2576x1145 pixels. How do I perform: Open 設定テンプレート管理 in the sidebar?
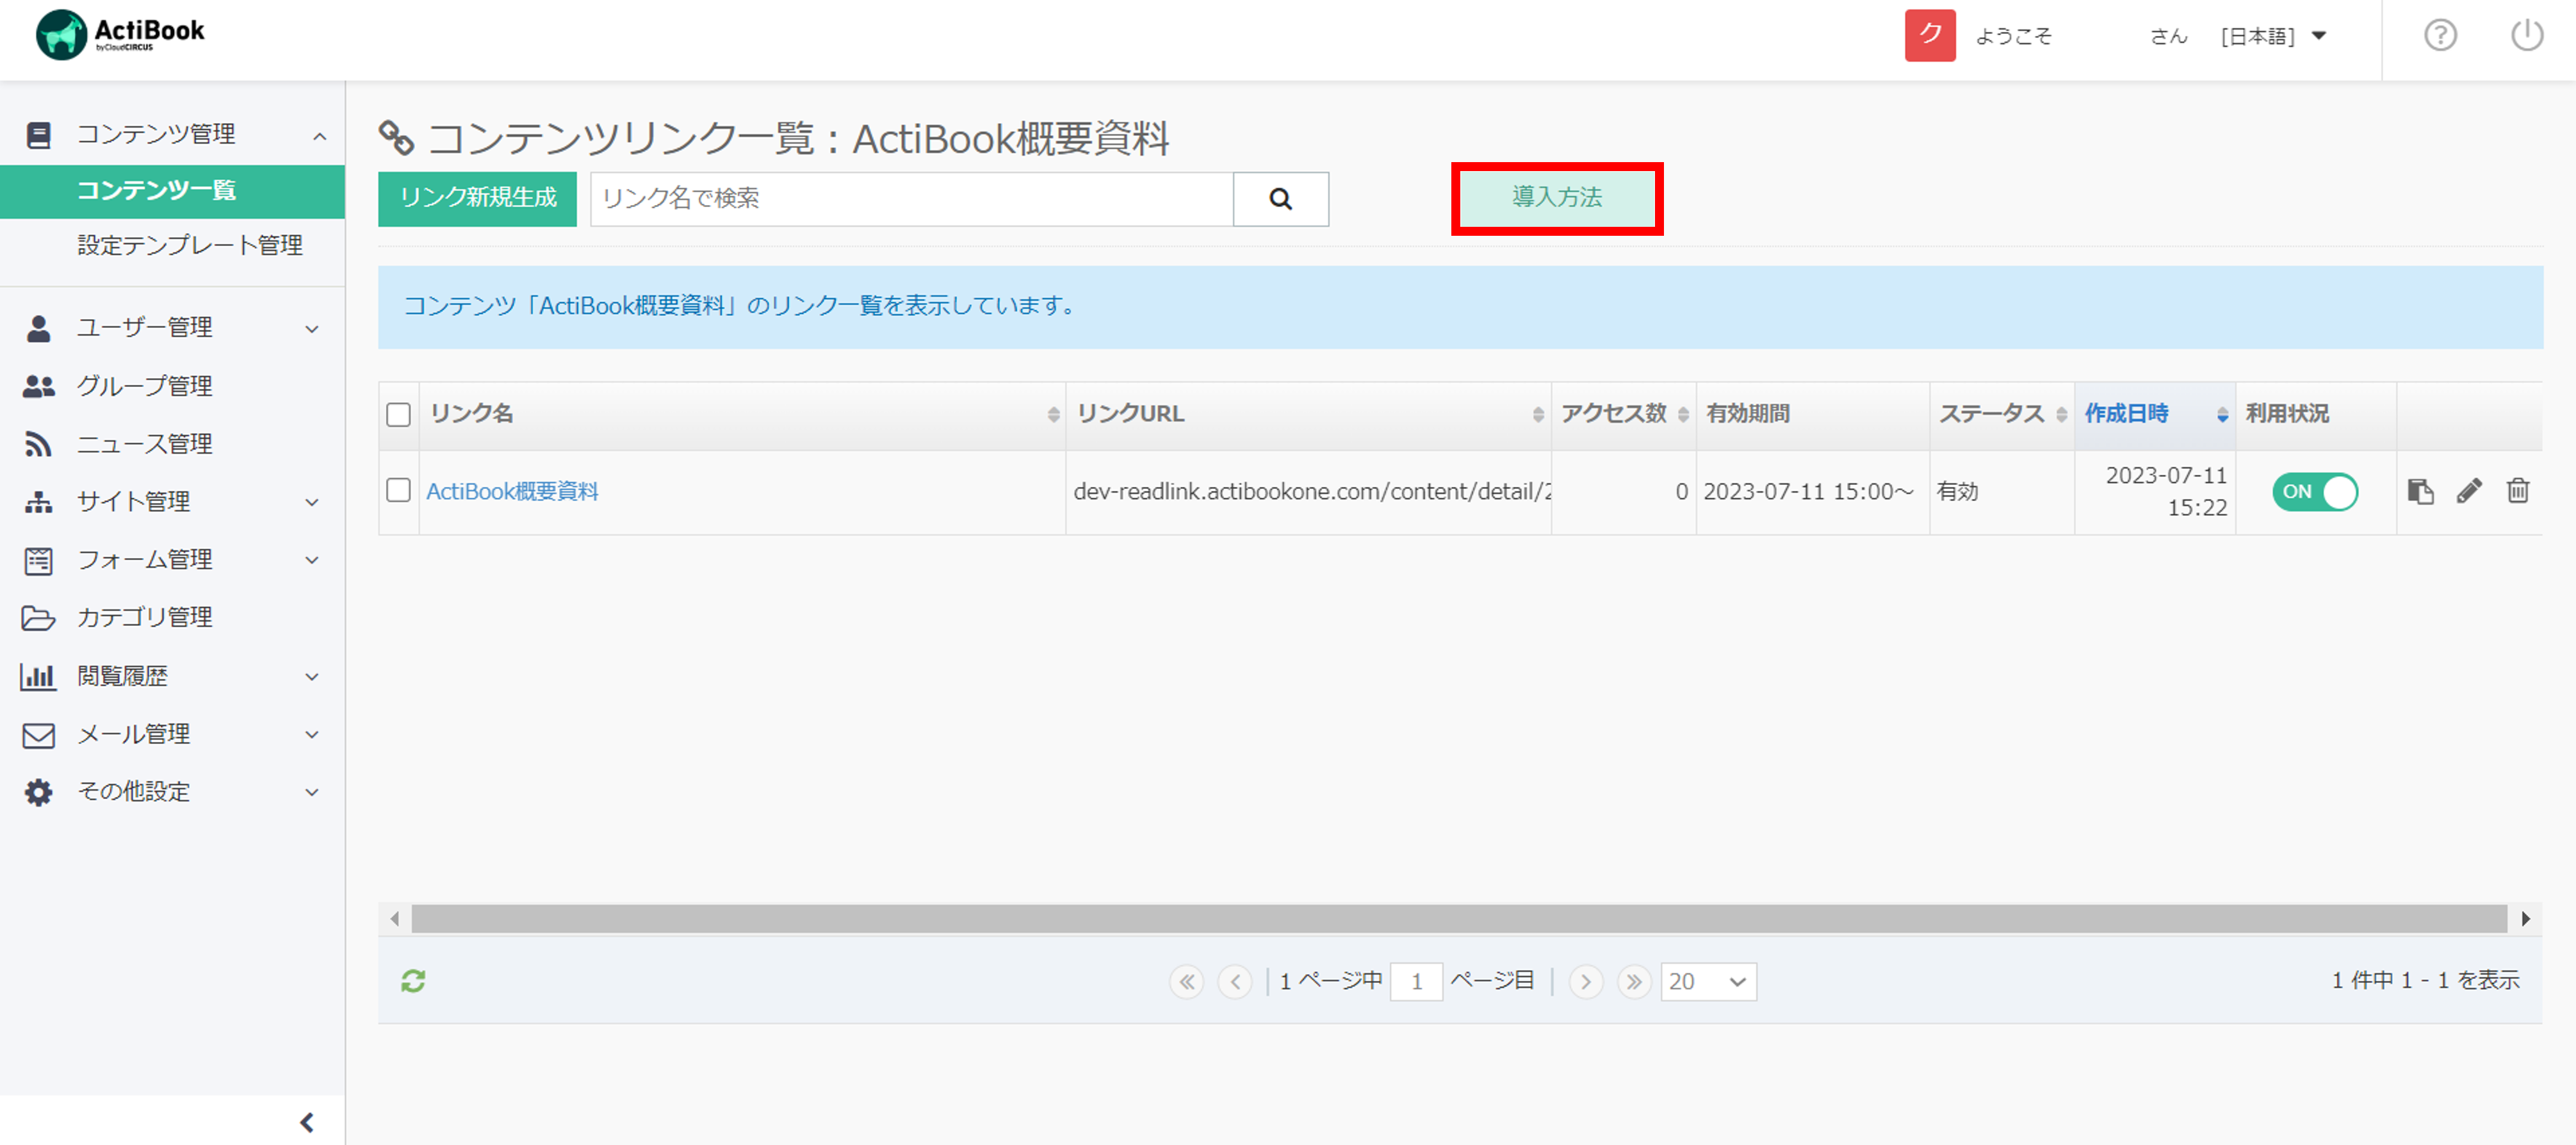click(189, 245)
